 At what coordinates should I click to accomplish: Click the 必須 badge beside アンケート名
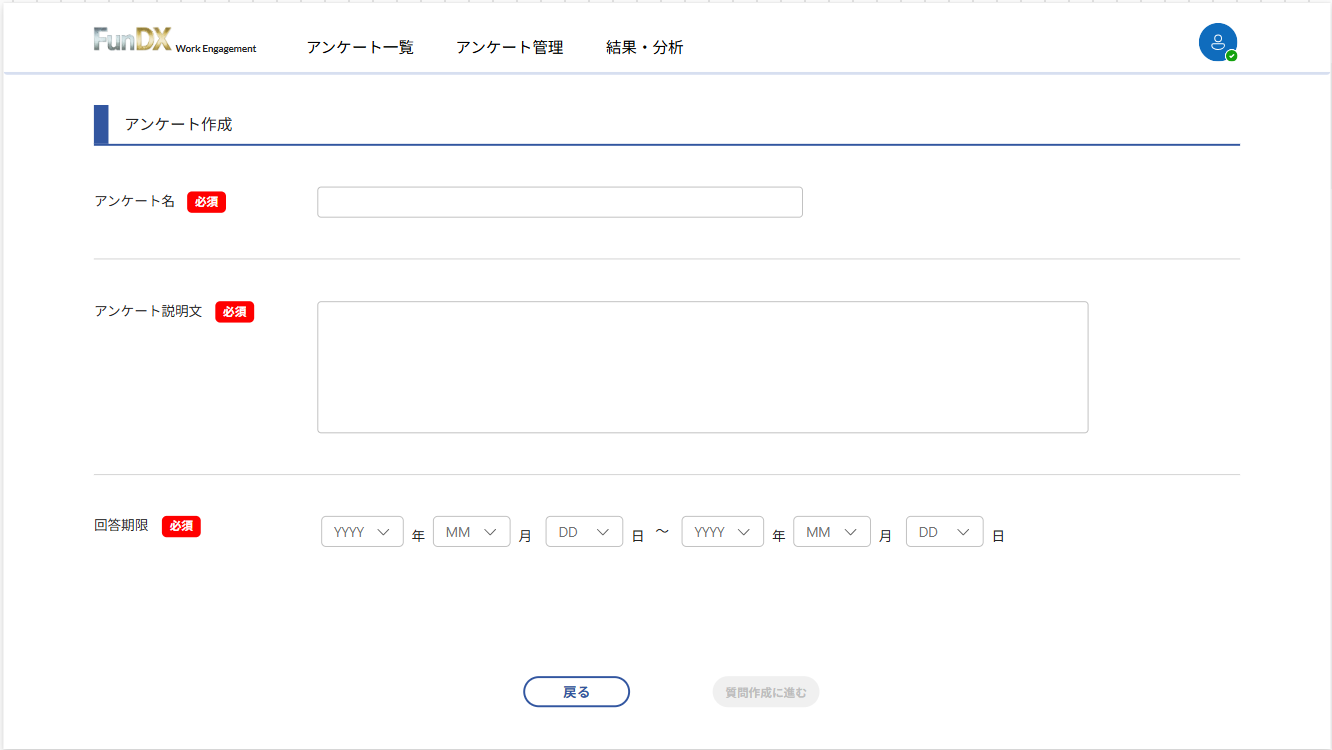point(206,202)
